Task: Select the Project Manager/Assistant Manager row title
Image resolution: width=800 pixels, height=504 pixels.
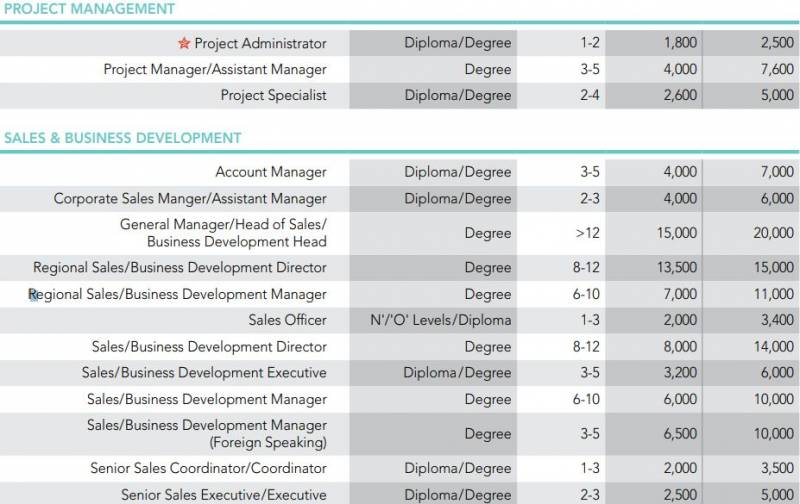Action: tap(215, 70)
